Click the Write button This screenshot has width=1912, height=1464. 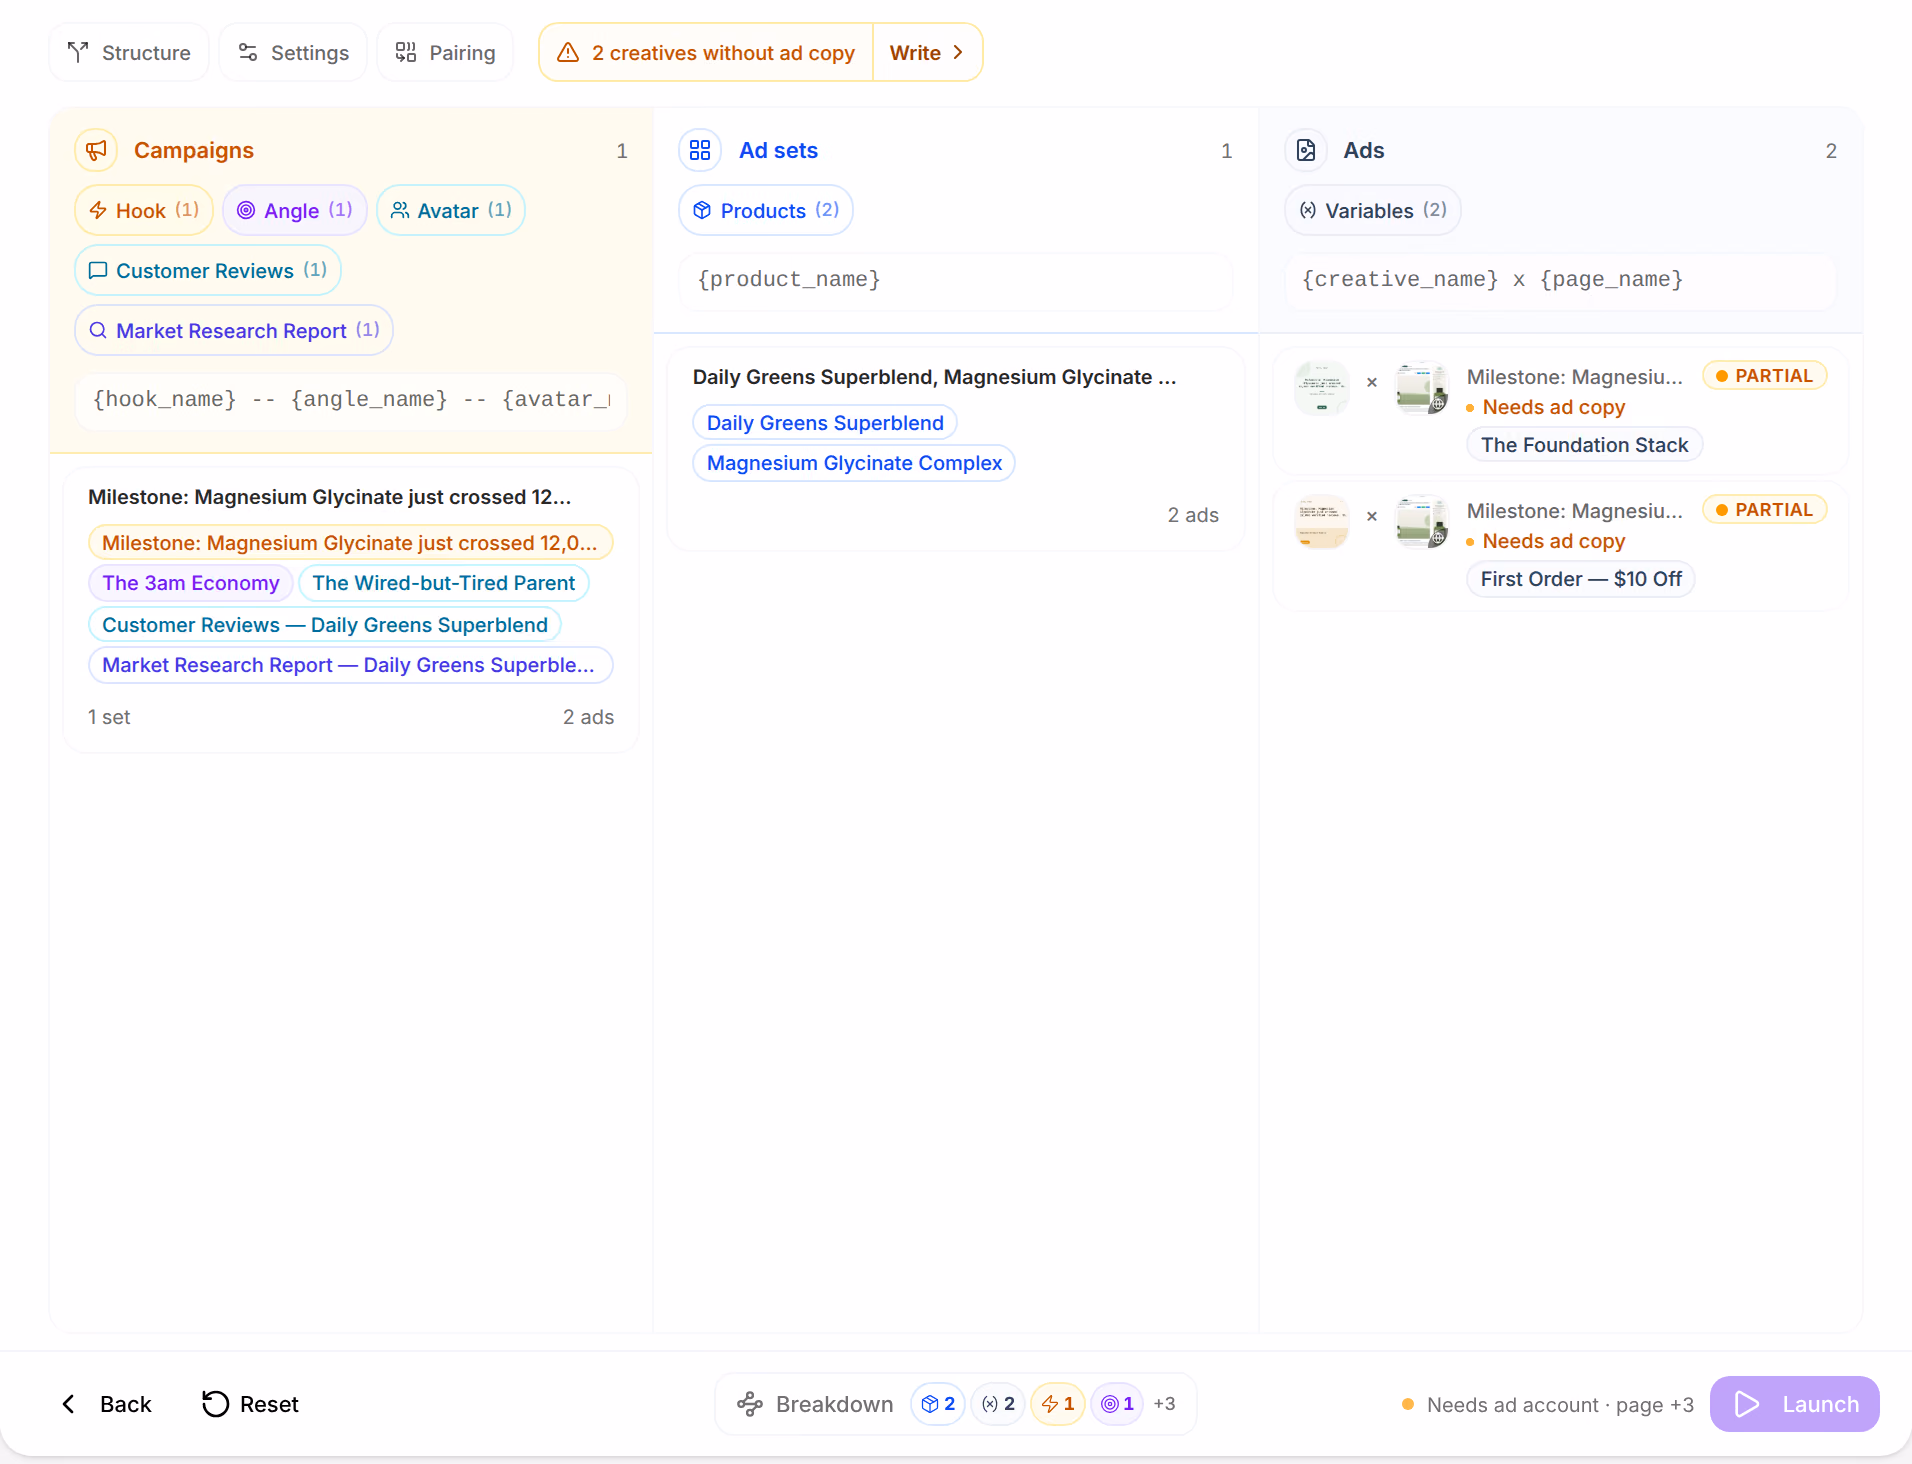click(927, 52)
